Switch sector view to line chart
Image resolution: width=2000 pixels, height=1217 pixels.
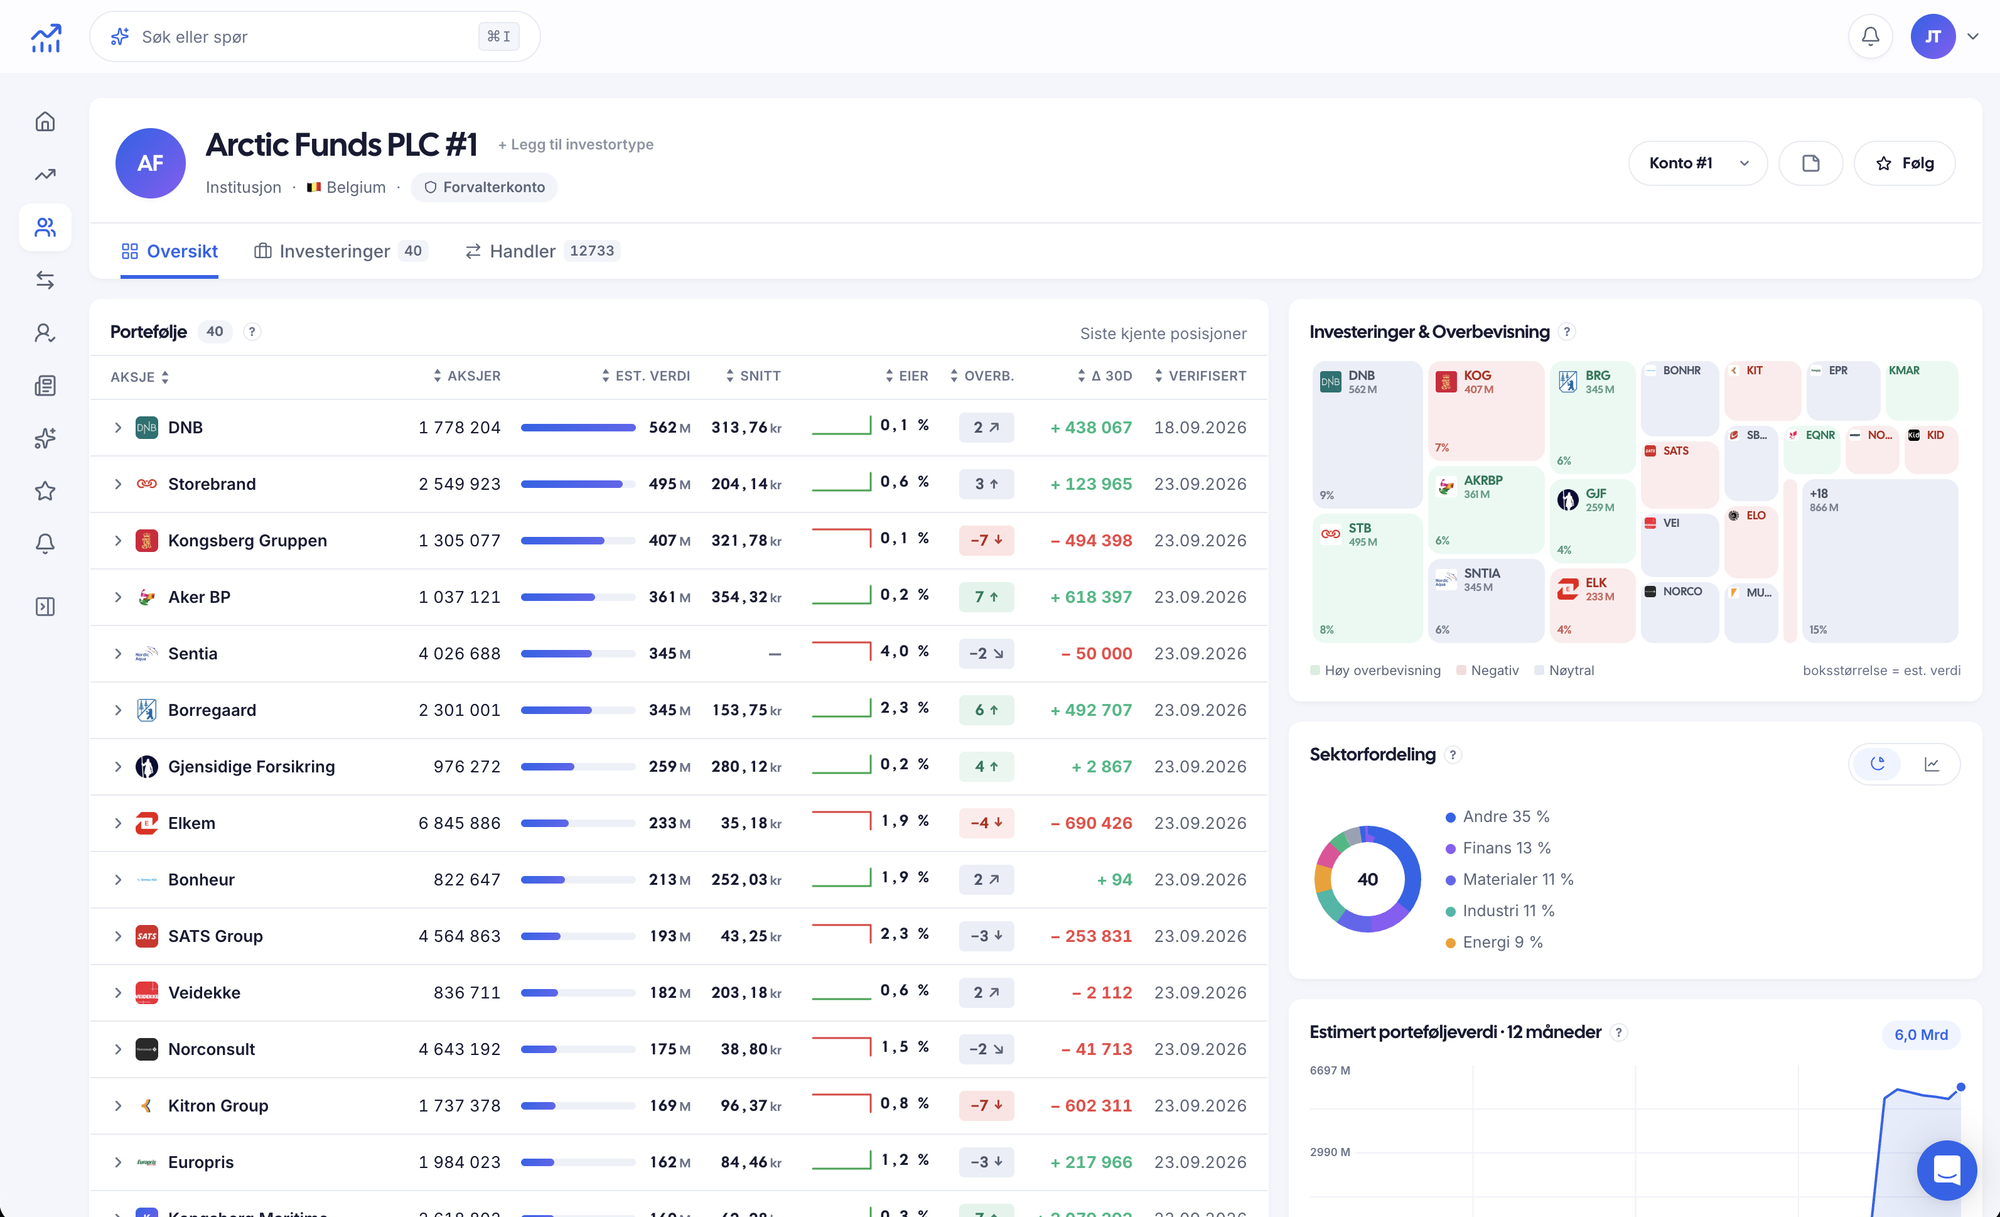coord(1932,764)
